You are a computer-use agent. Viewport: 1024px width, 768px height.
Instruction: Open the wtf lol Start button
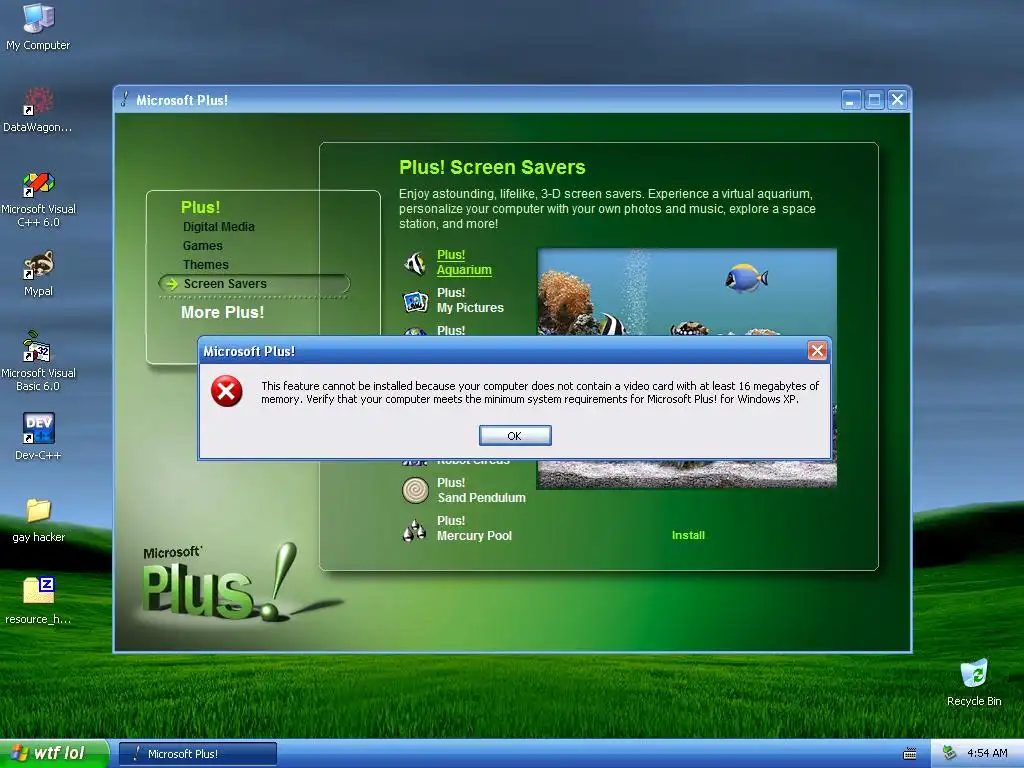point(54,753)
